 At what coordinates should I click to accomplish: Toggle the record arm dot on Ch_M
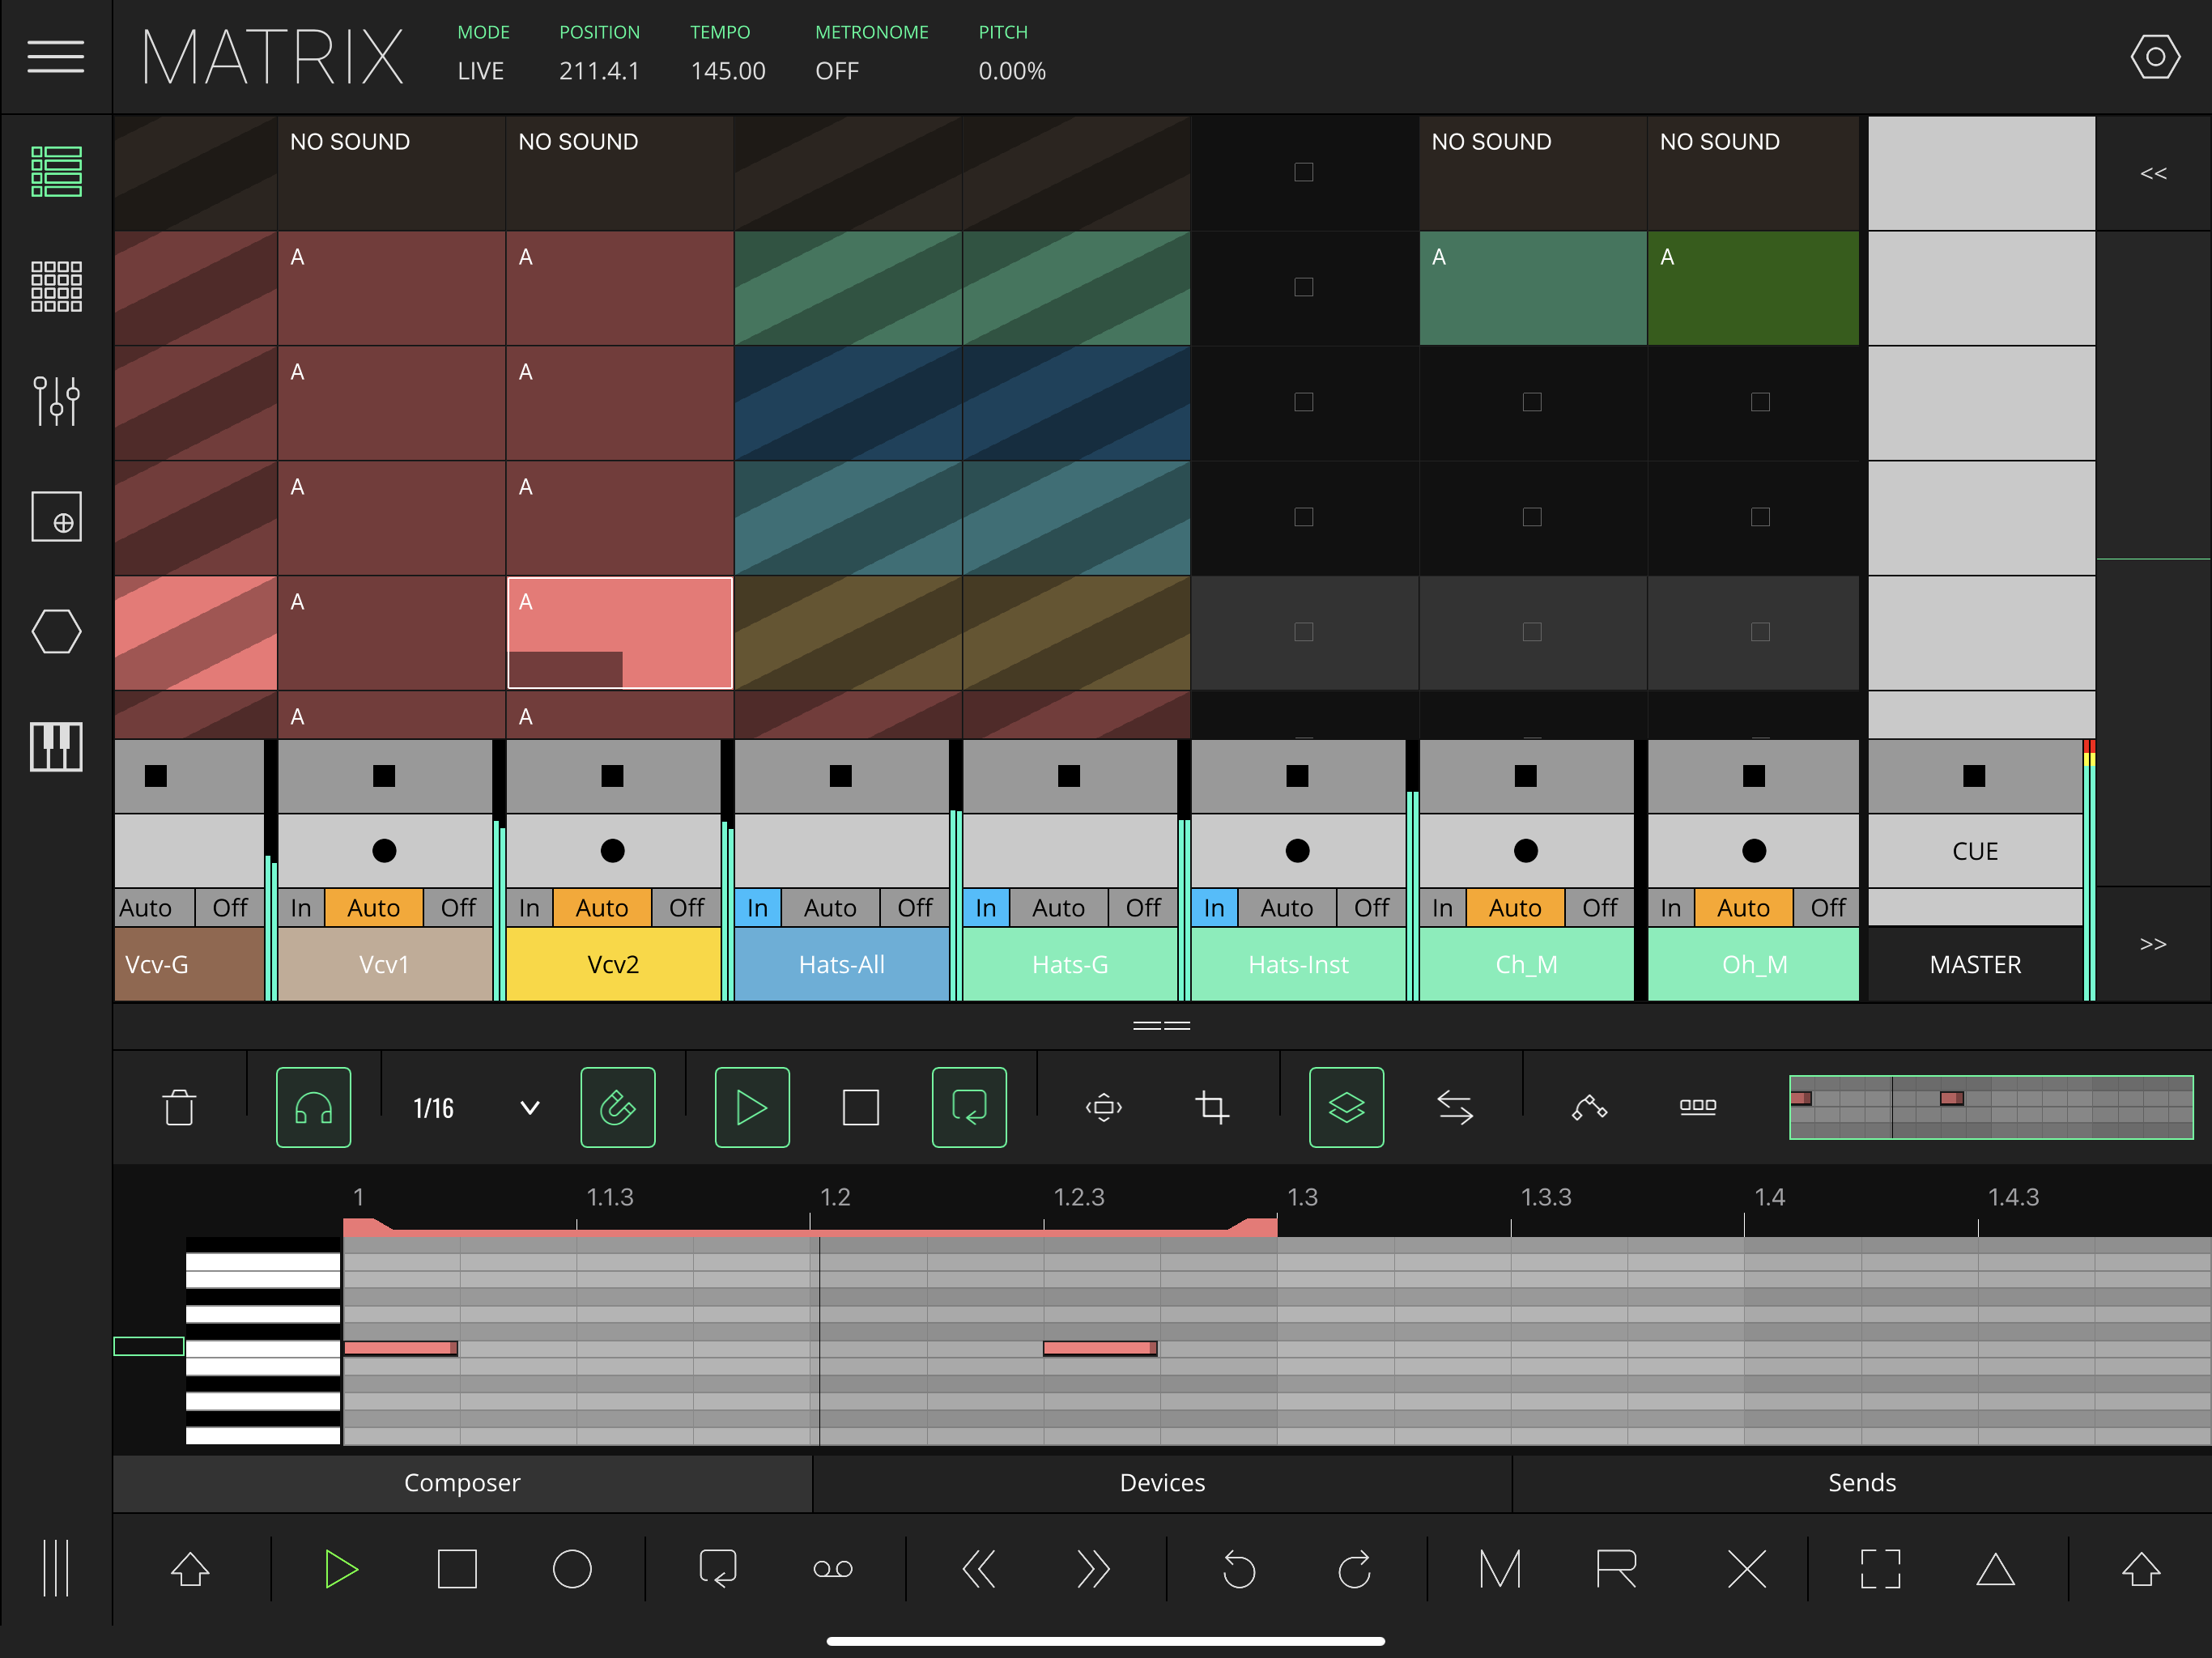pos(1525,850)
